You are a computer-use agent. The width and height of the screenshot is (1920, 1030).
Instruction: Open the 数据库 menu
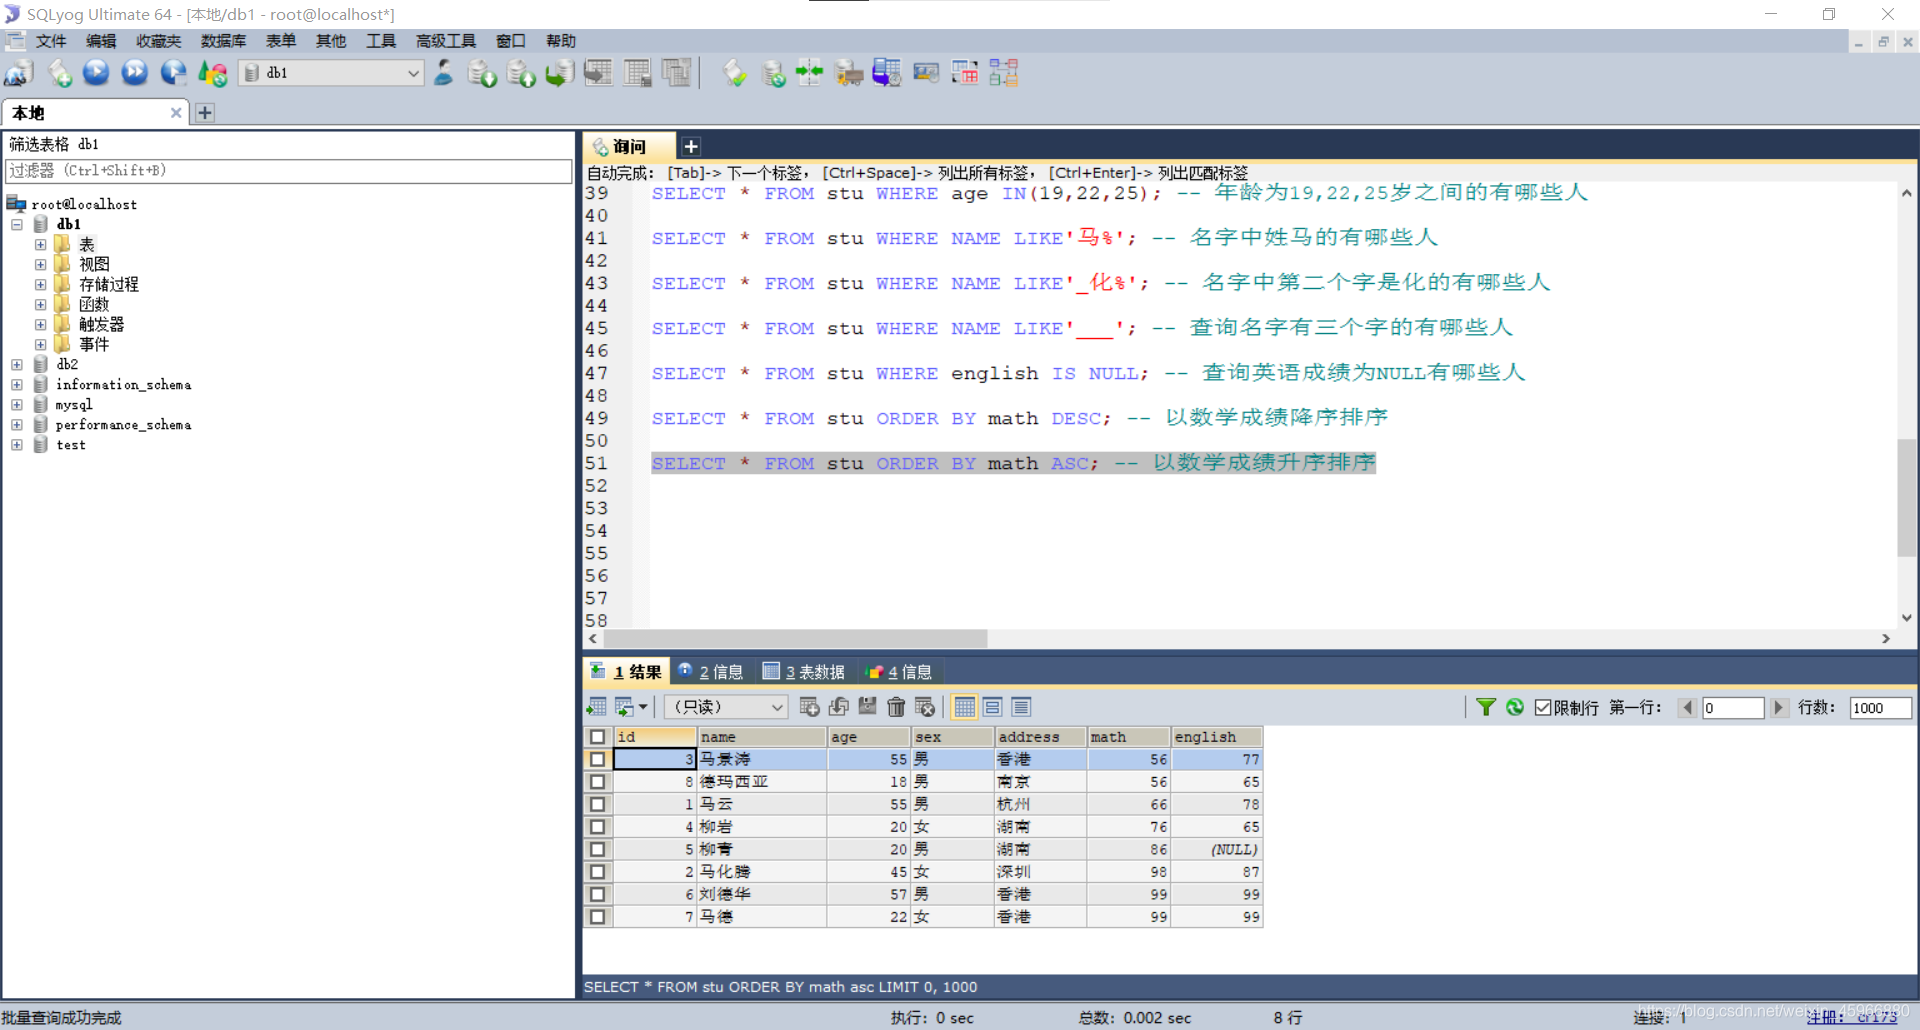(x=223, y=41)
